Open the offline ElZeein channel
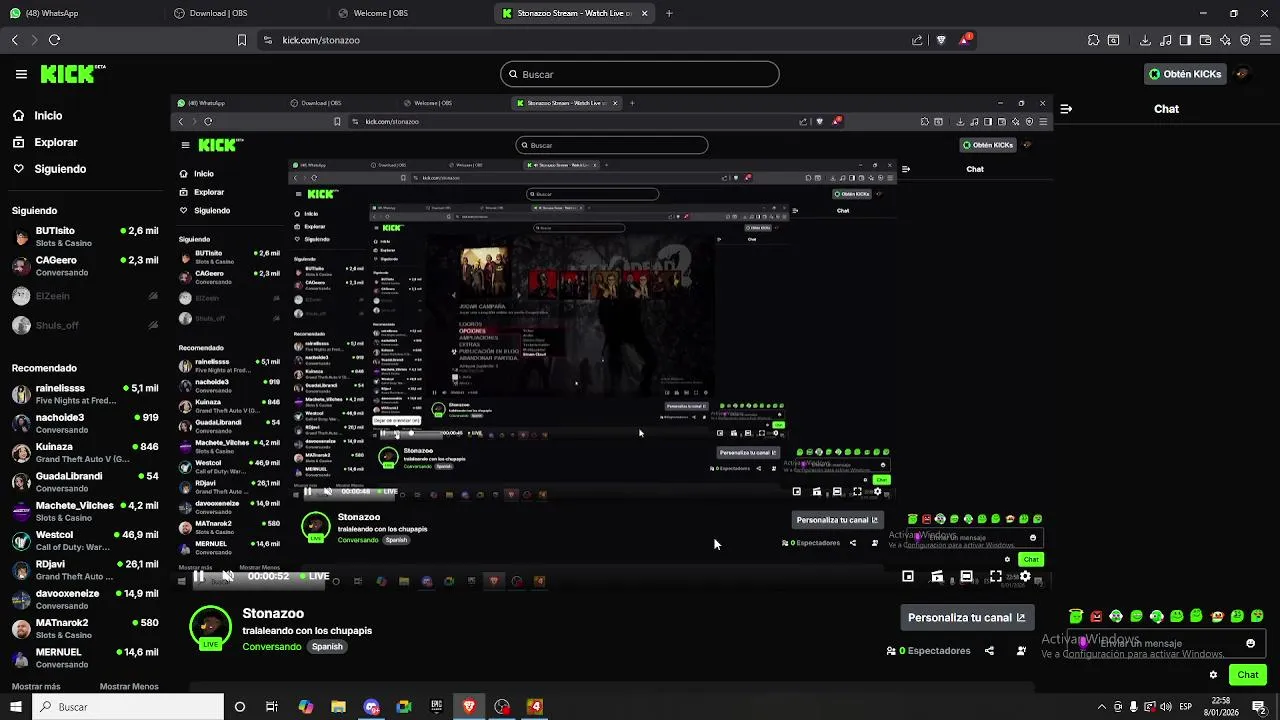Image resolution: width=1280 pixels, height=720 pixels. (x=85, y=296)
